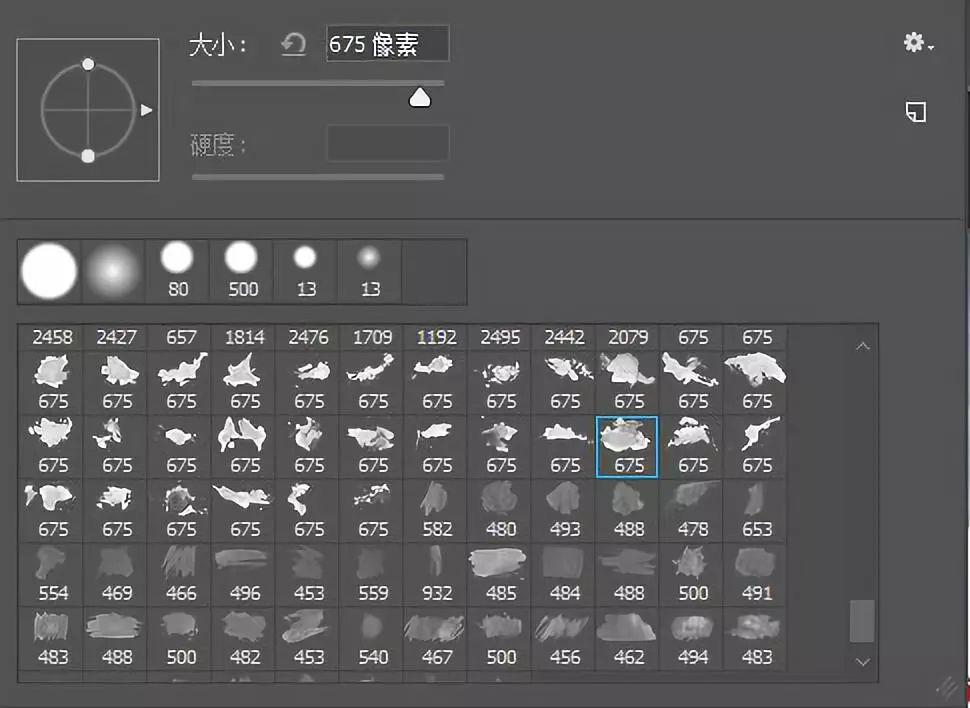Click the brush size label 1709
Screen dimensions: 970x708
click(373, 337)
